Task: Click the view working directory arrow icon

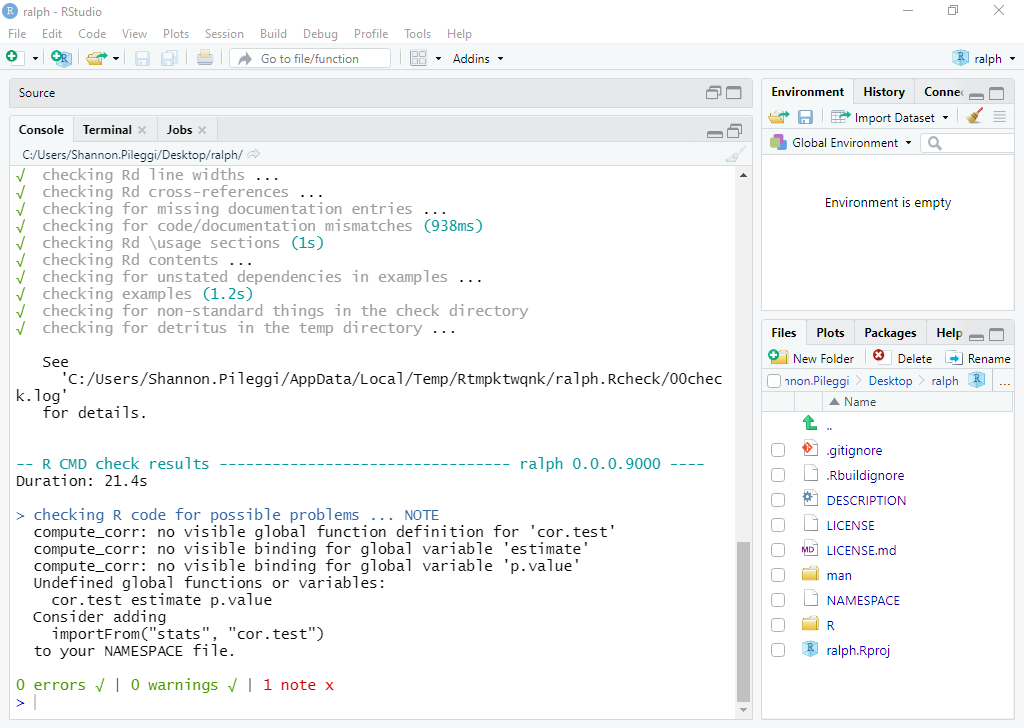Action: tap(253, 155)
